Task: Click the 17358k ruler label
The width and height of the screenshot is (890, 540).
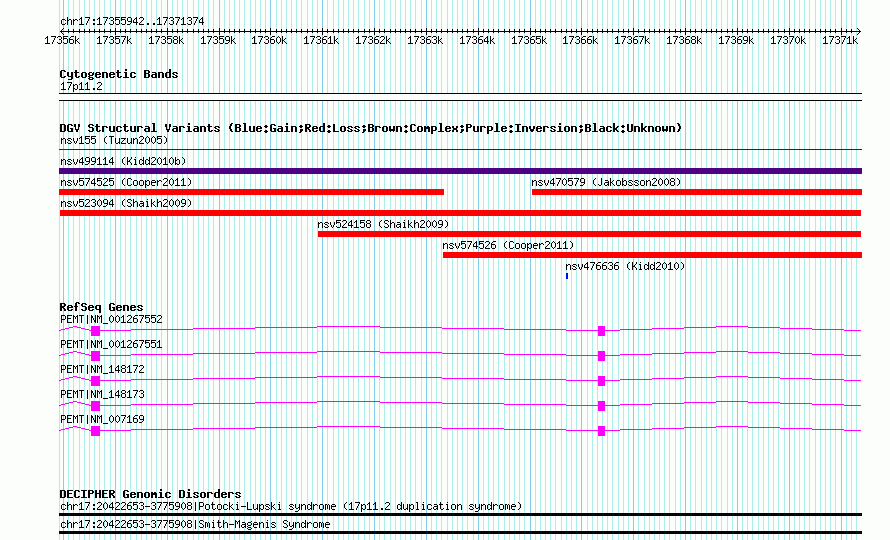Action: [x=166, y=40]
